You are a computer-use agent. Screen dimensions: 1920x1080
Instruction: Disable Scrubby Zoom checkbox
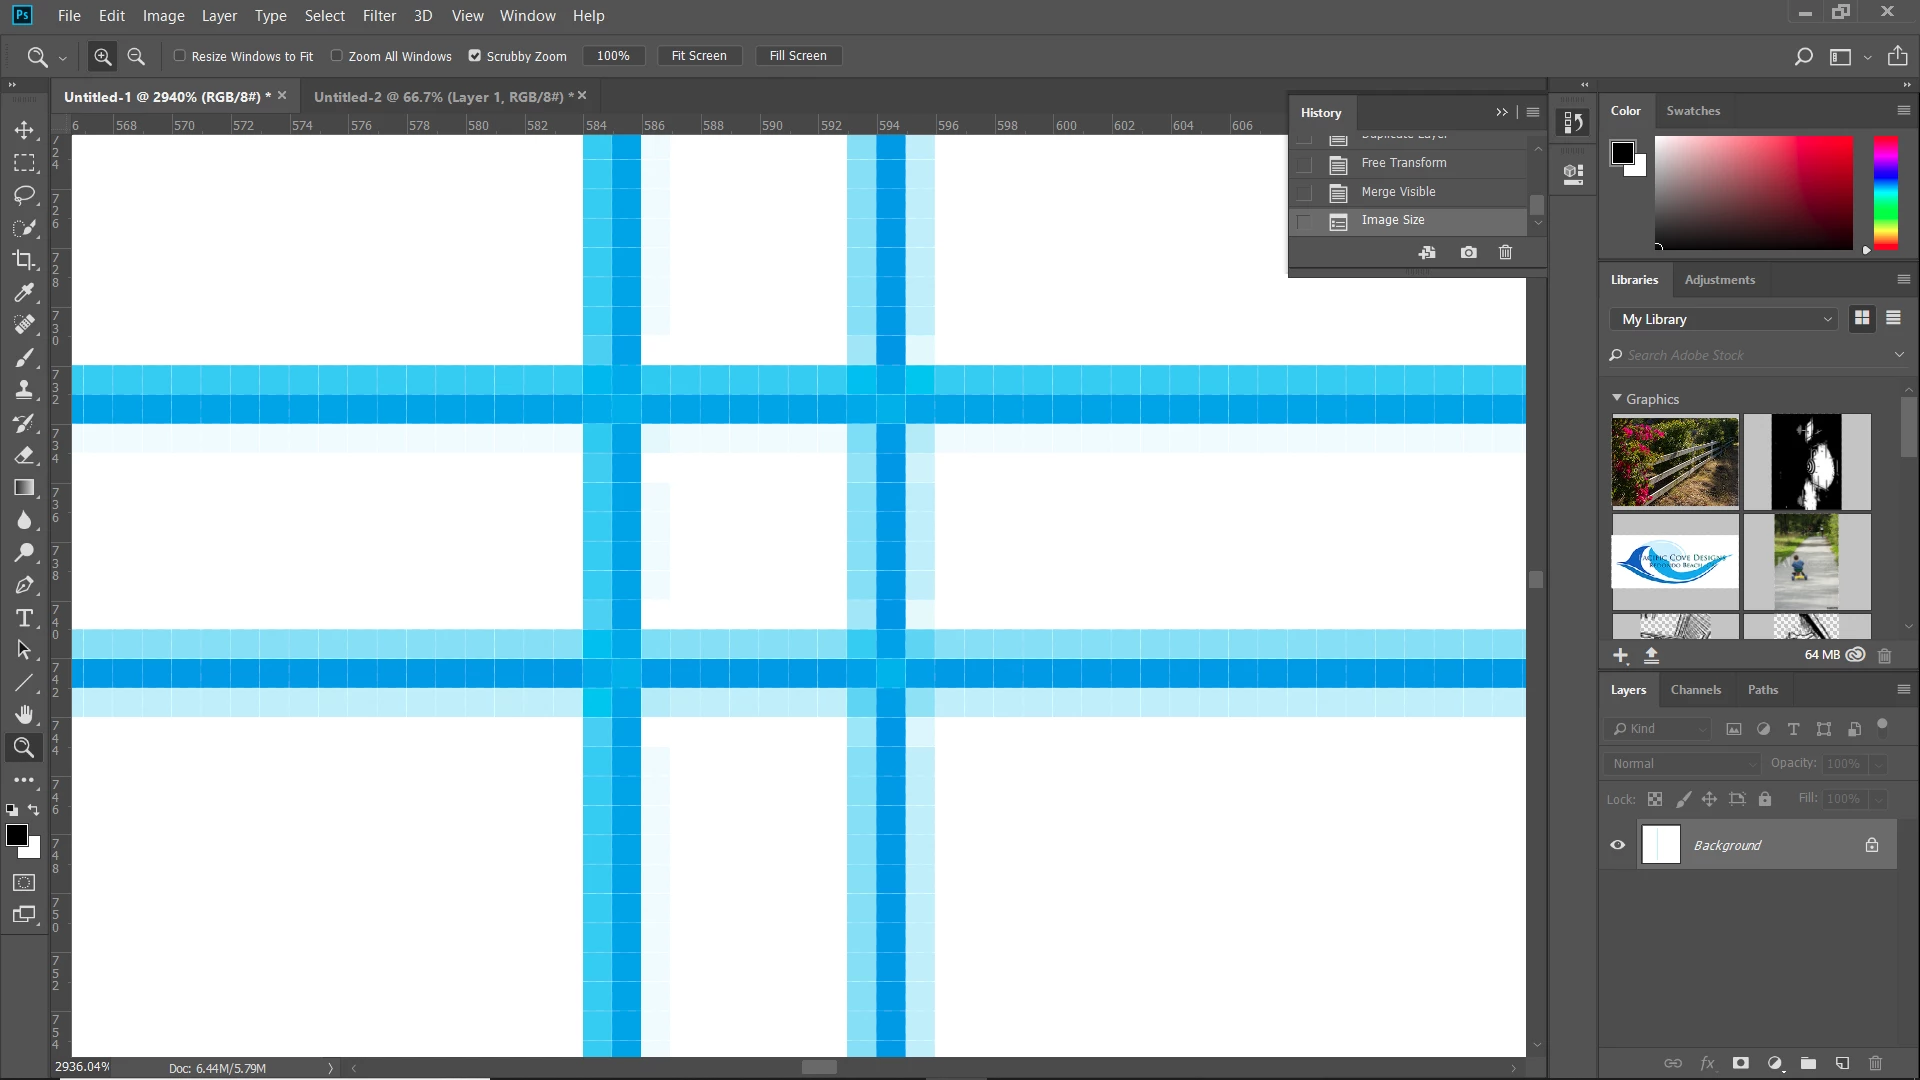pyautogui.click(x=475, y=56)
